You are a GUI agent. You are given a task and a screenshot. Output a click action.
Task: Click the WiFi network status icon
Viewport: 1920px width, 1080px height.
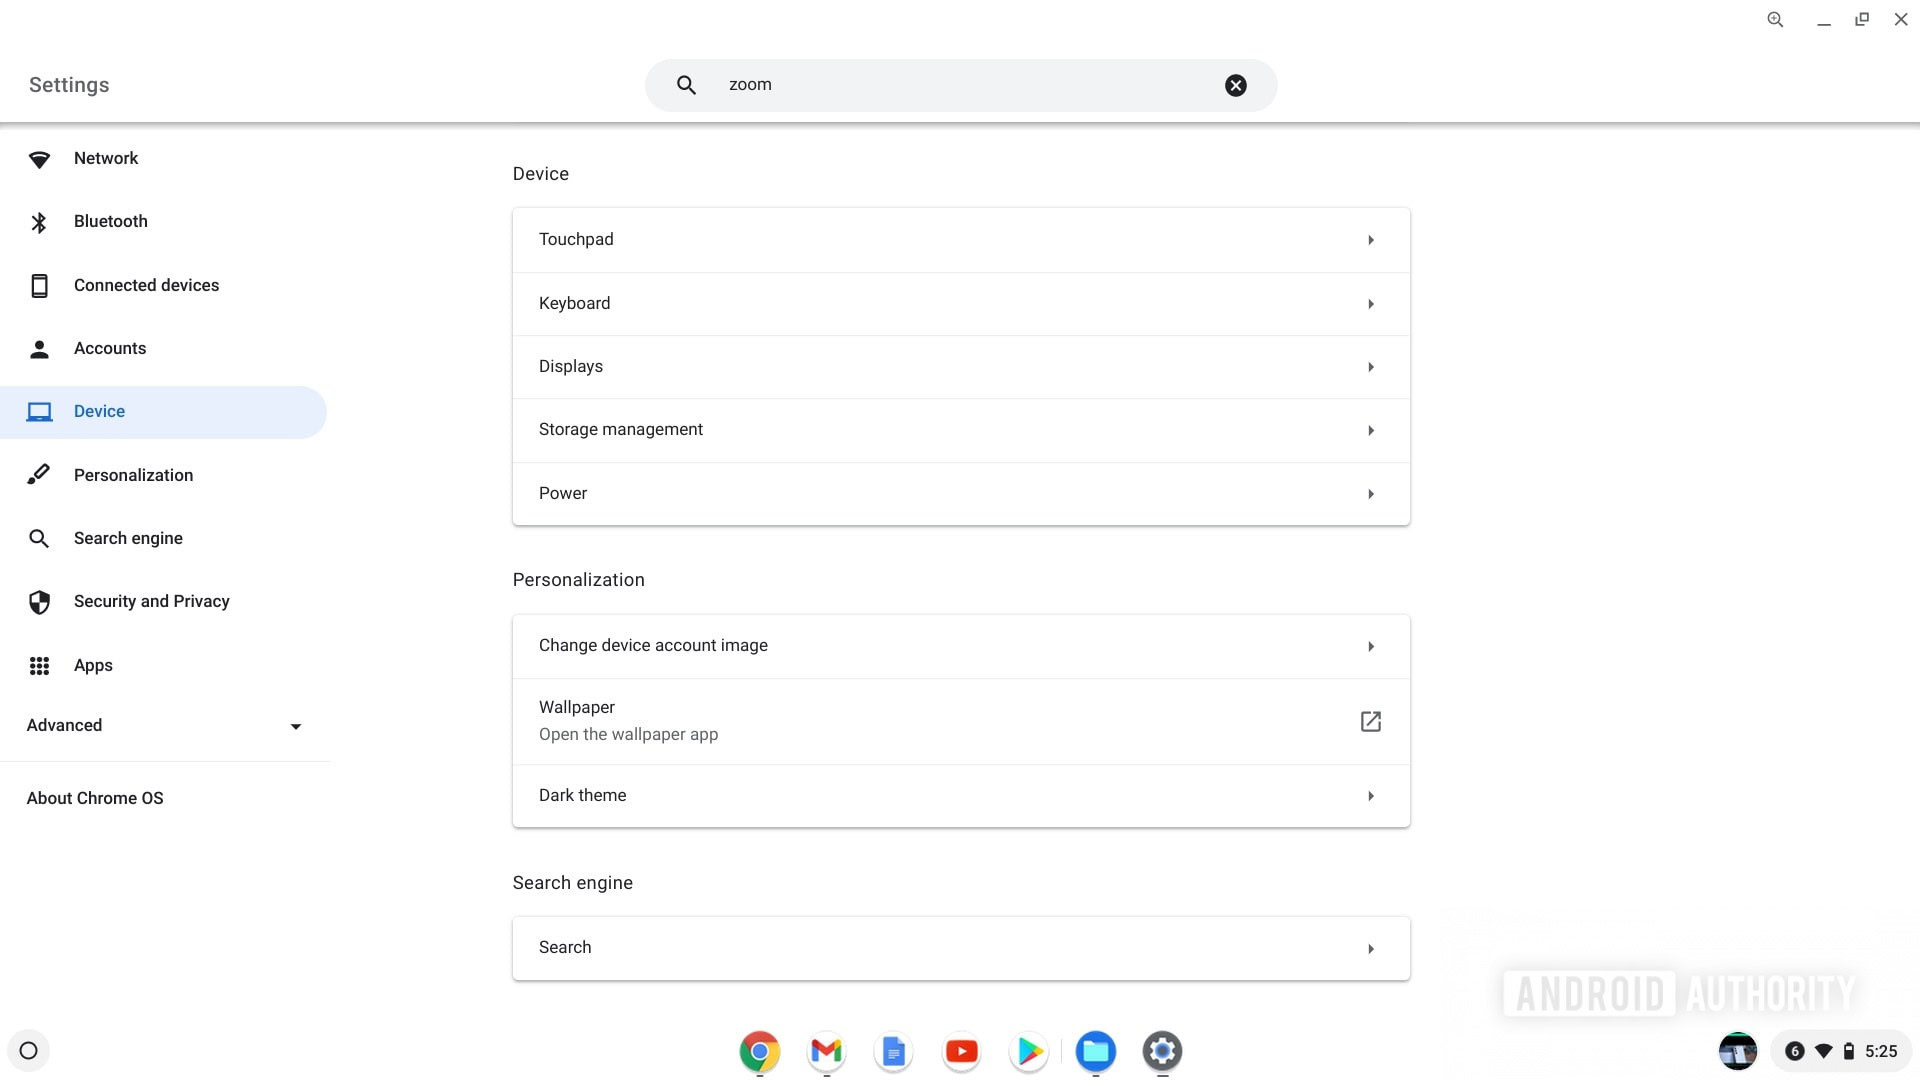point(1824,1051)
